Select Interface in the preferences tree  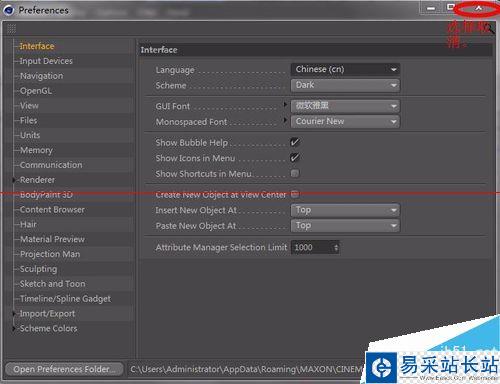click(x=37, y=46)
